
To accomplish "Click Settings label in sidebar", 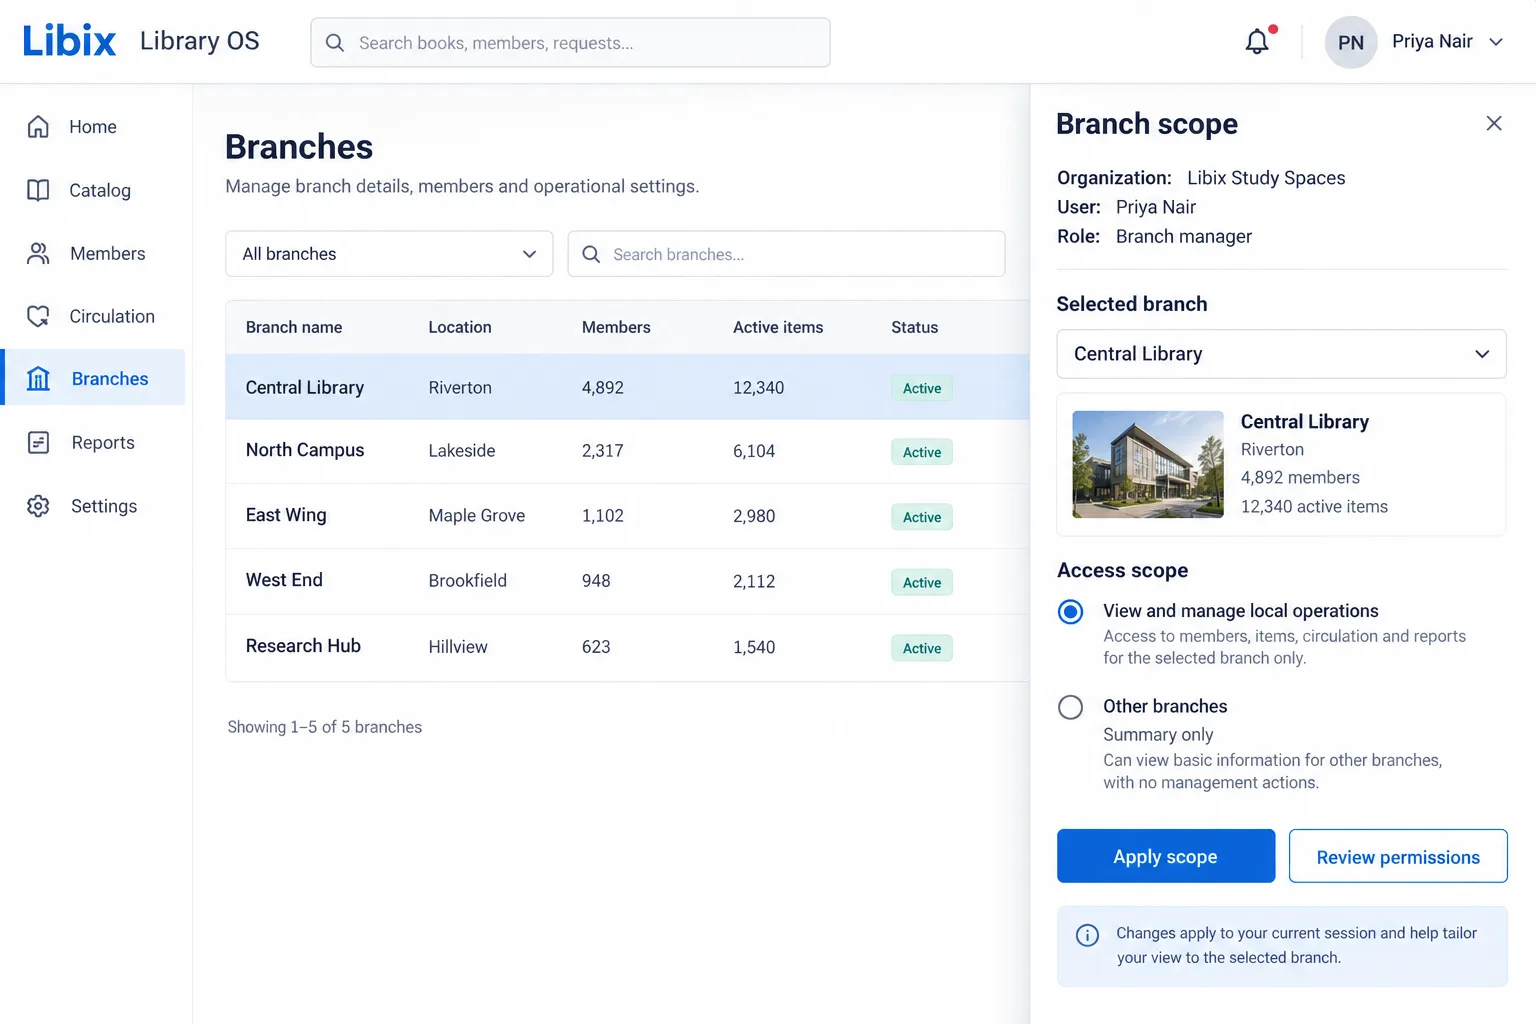I will (x=104, y=506).
